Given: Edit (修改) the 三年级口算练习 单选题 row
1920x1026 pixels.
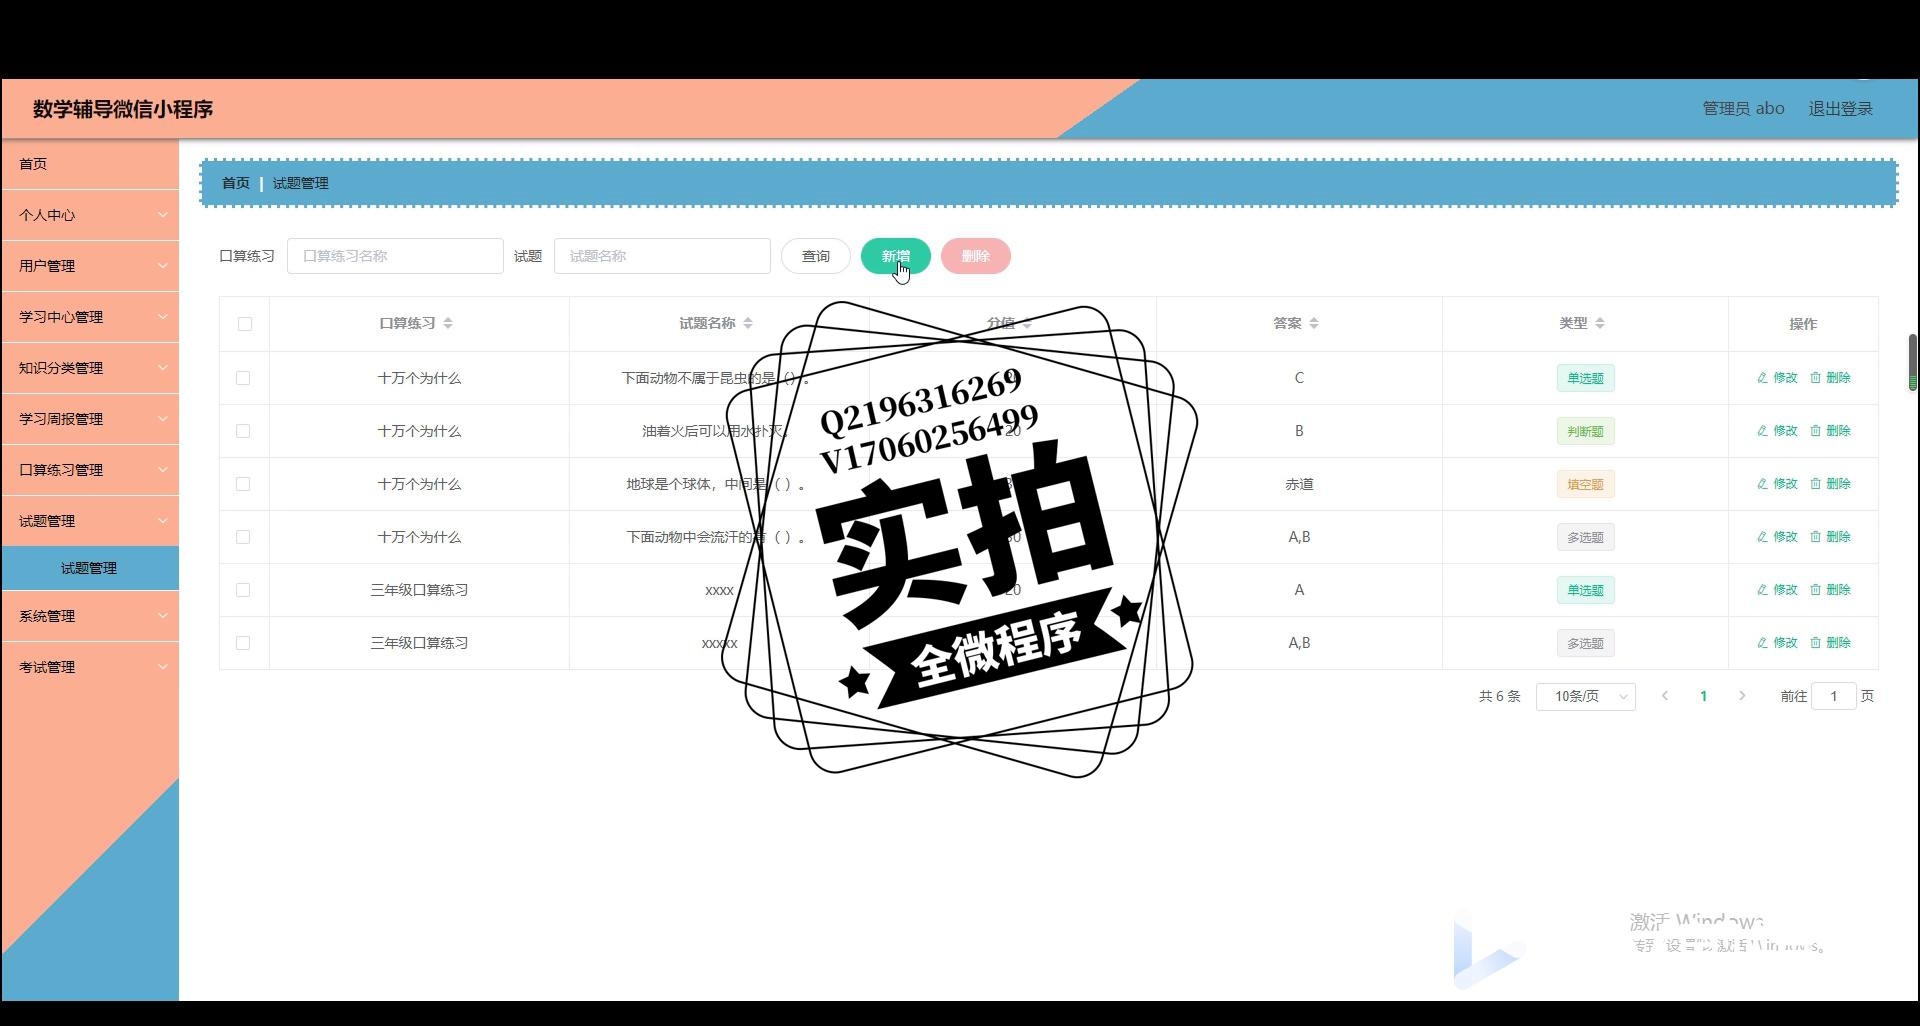Looking at the screenshot, I should tap(1777, 590).
